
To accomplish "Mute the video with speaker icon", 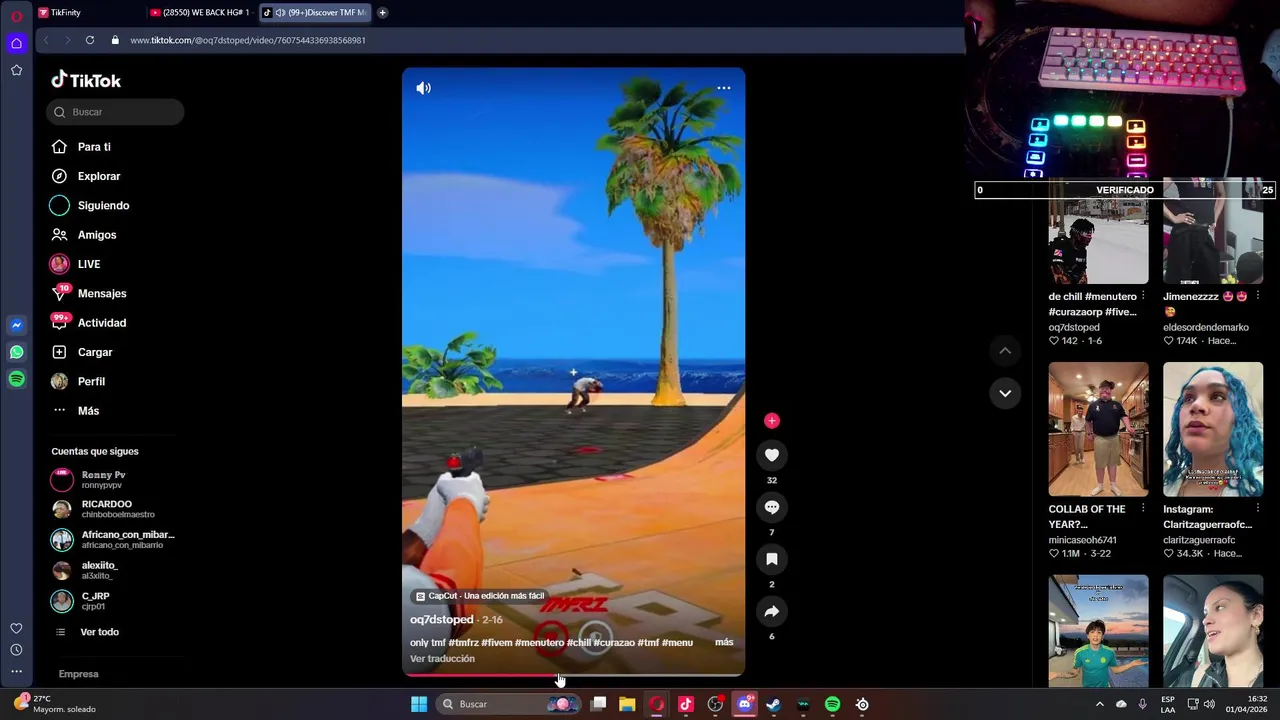I will point(424,88).
